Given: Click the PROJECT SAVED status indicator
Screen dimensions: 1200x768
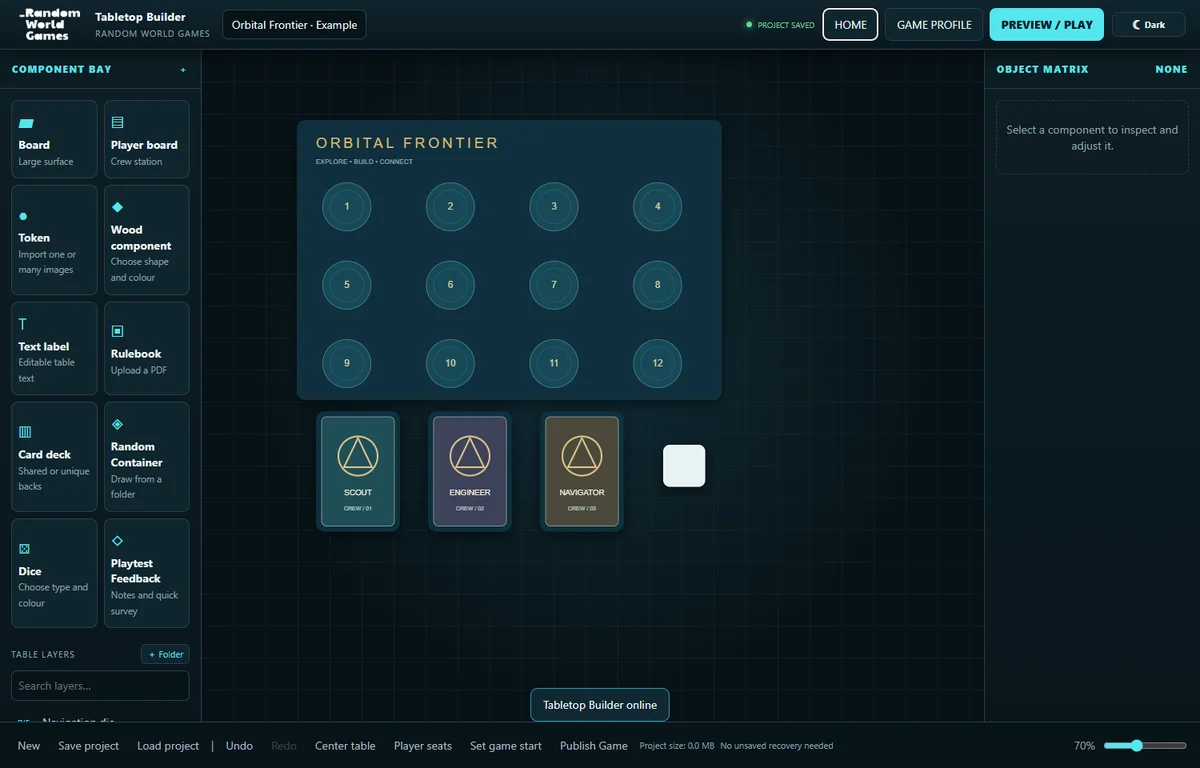Looking at the screenshot, I should [780, 25].
